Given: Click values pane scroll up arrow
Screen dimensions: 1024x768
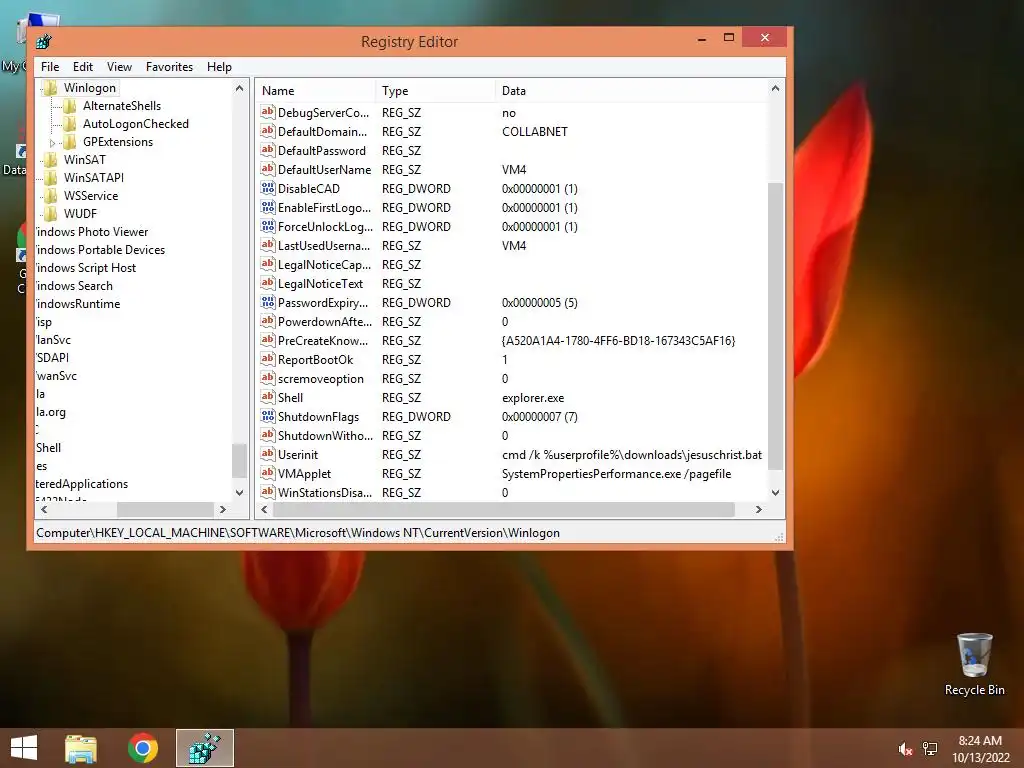Looking at the screenshot, I should point(775,88).
